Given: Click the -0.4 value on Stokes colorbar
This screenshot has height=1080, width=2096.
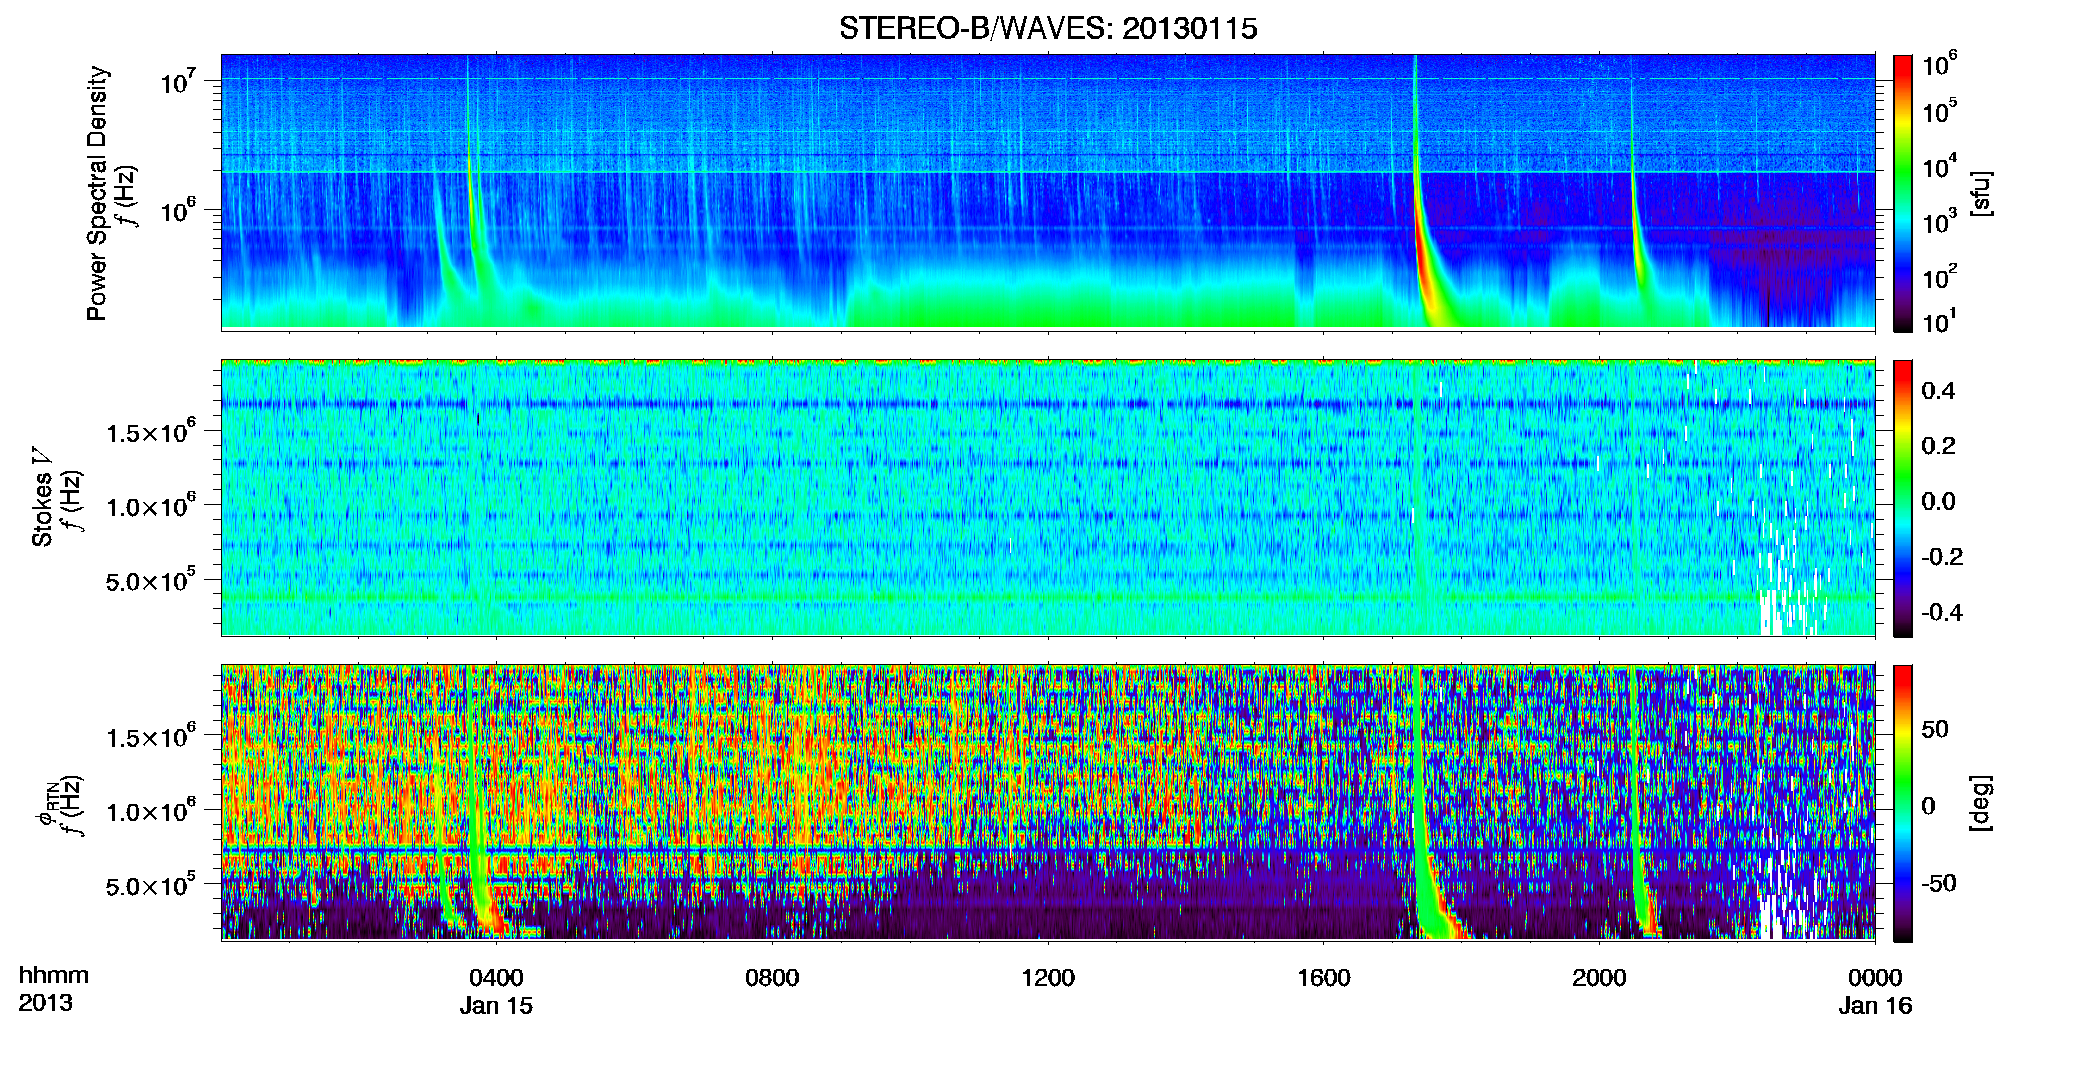Looking at the screenshot, I should click(1942, 612).
